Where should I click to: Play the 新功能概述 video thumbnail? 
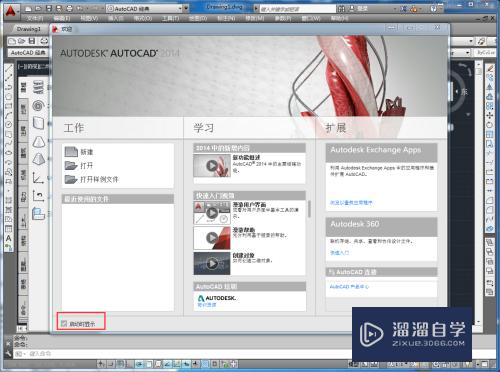(212, 165)
